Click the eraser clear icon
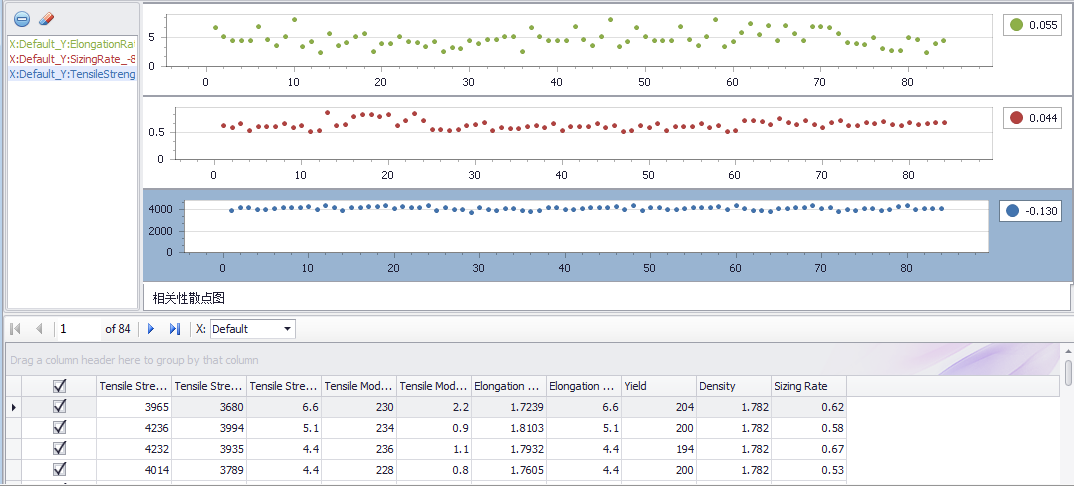The width and height of the screenshot is (1074, 486). (x=47, y=18)
